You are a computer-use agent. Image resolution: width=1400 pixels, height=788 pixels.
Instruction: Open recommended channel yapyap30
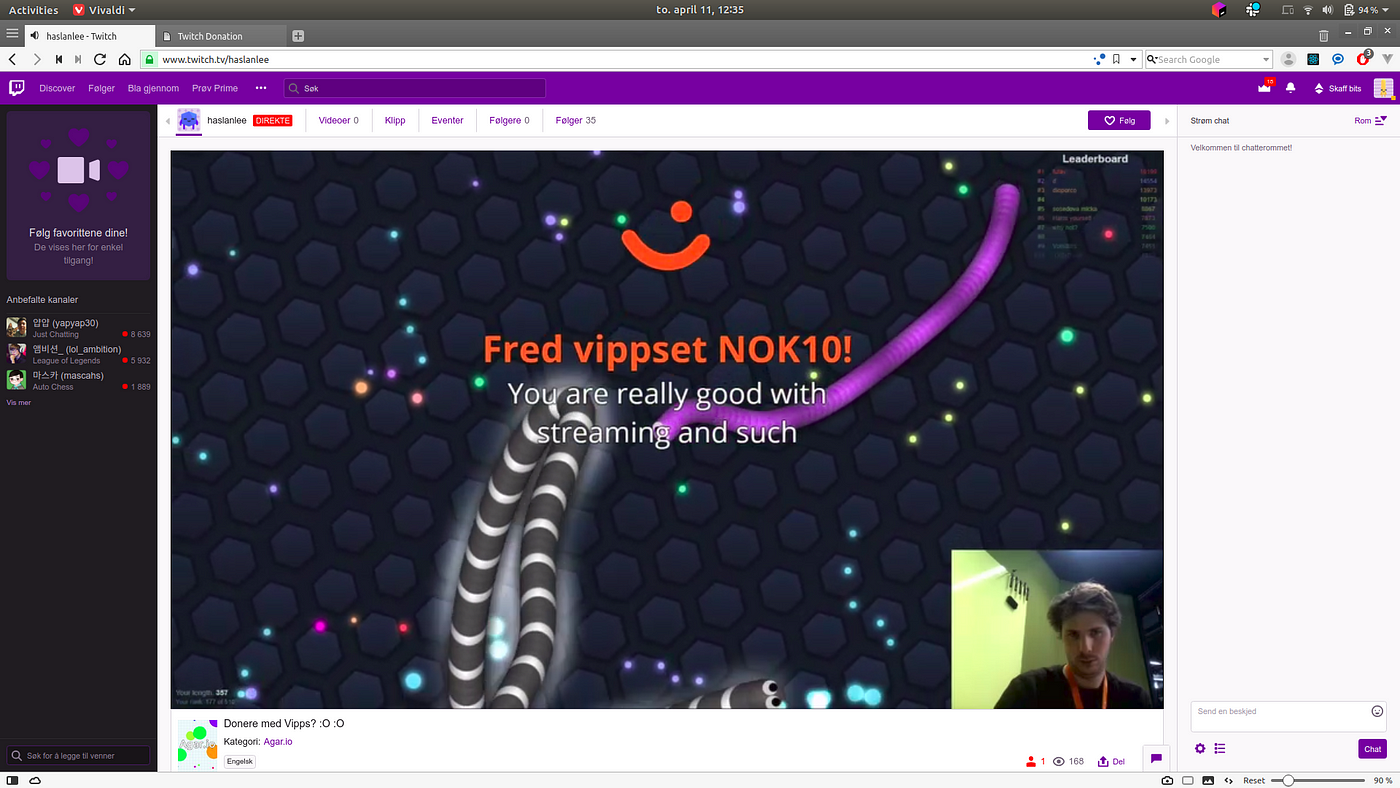click(78, 328)
